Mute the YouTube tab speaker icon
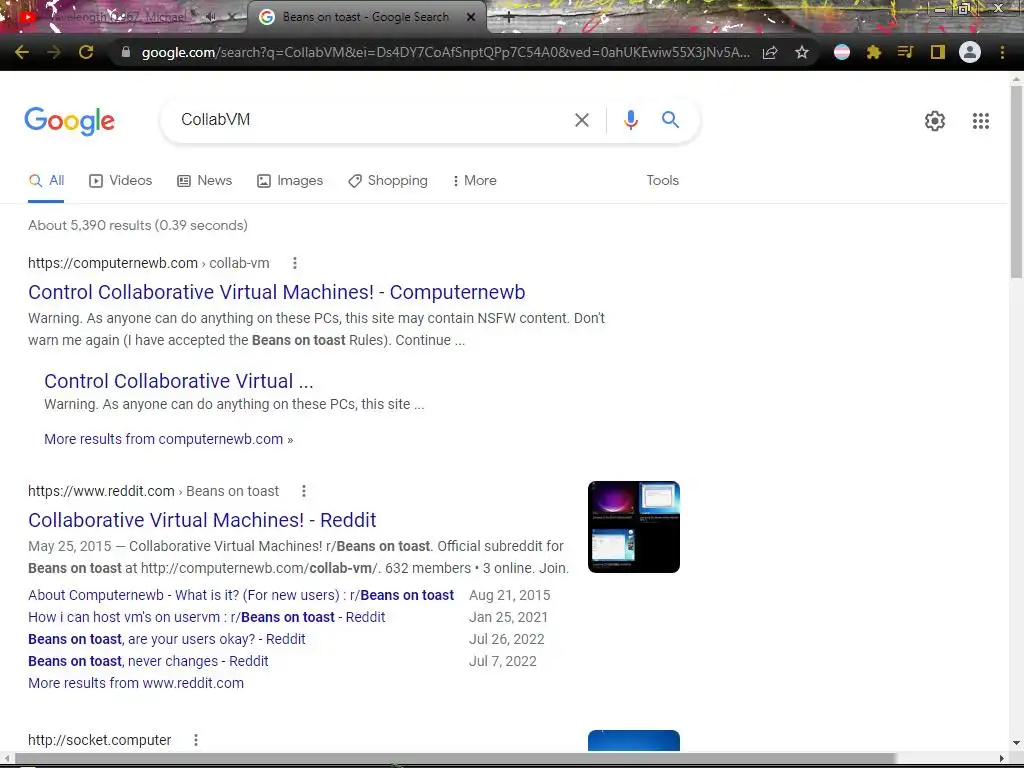Viewport: 1024px width, 768px height. [211, 17]
